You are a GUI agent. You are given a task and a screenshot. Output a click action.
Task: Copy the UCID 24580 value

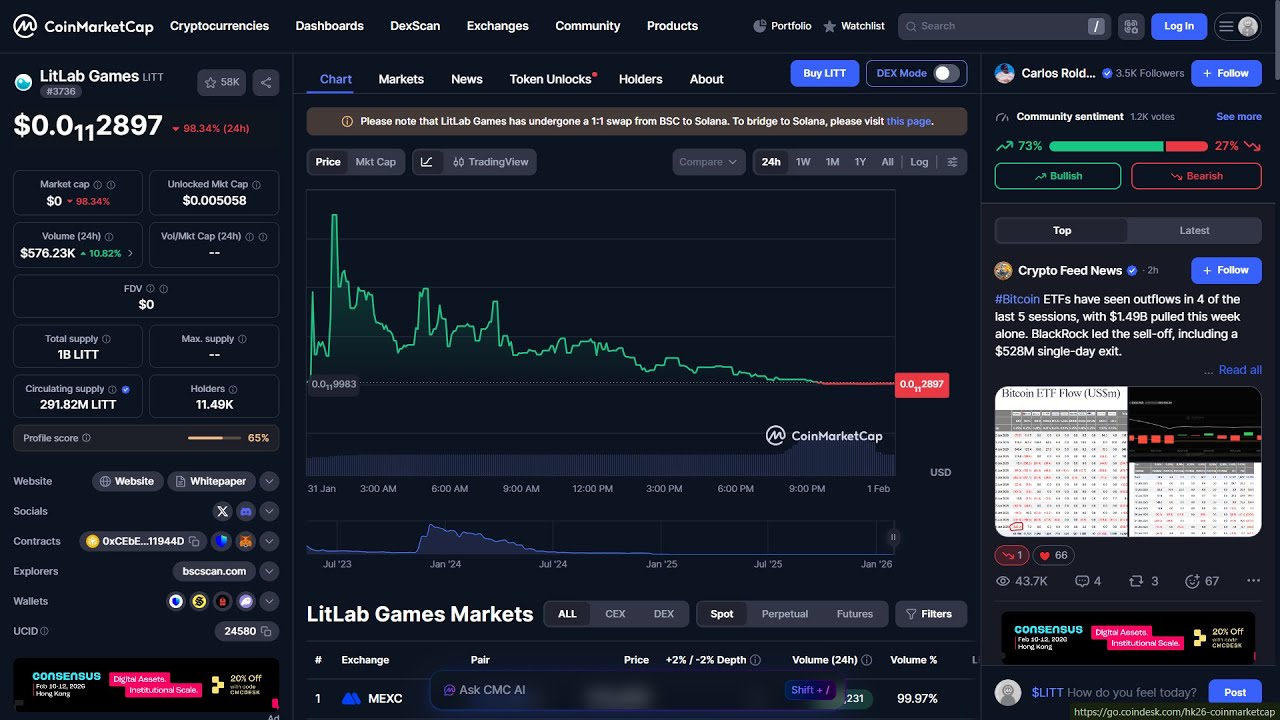[x=265, y=631]
